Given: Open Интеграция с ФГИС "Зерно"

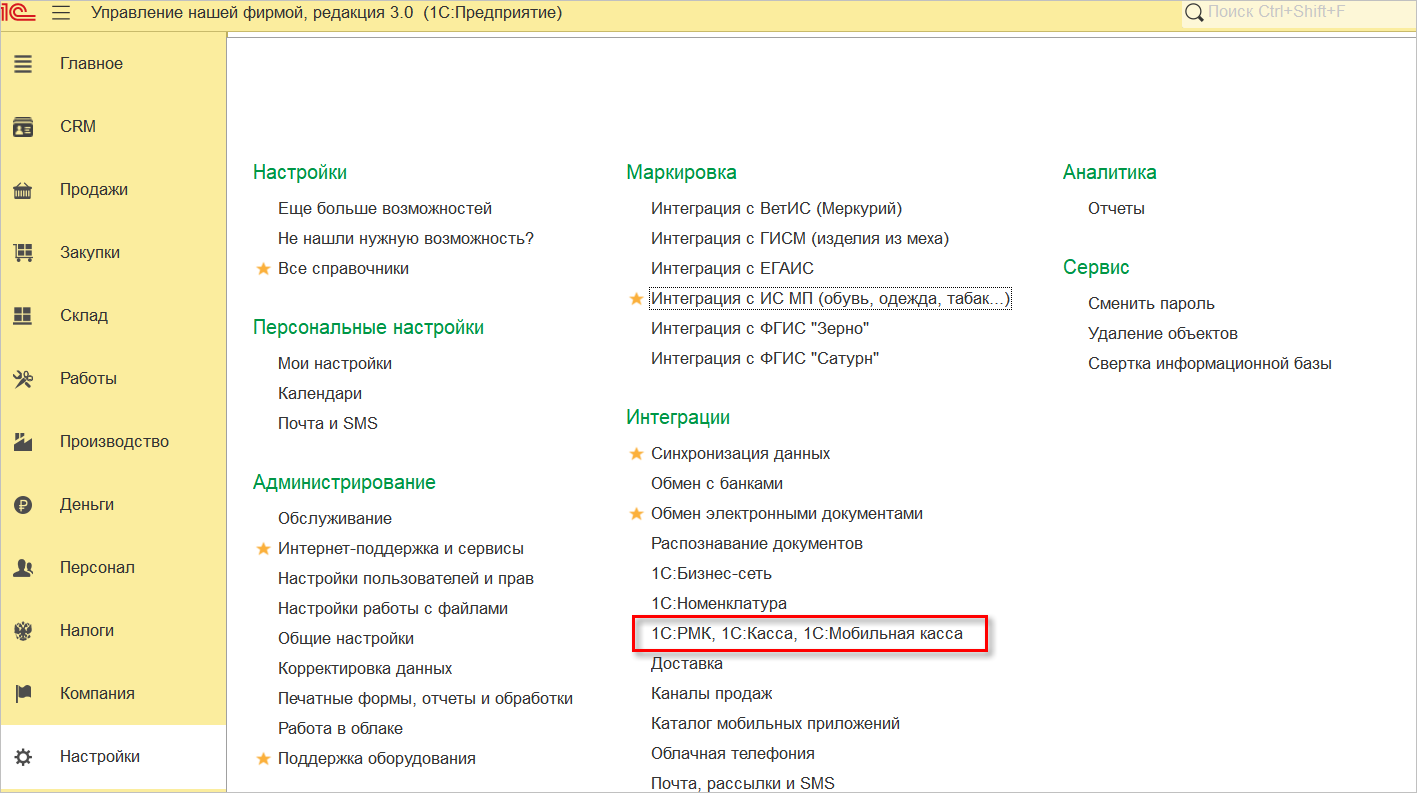Looking at the screenshot, I should coord(760,329).
